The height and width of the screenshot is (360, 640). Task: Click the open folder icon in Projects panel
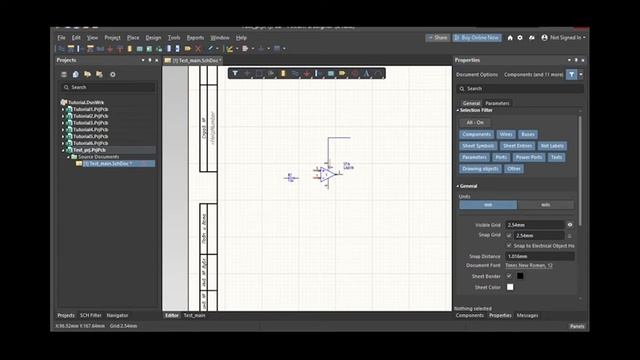(87, 74)
